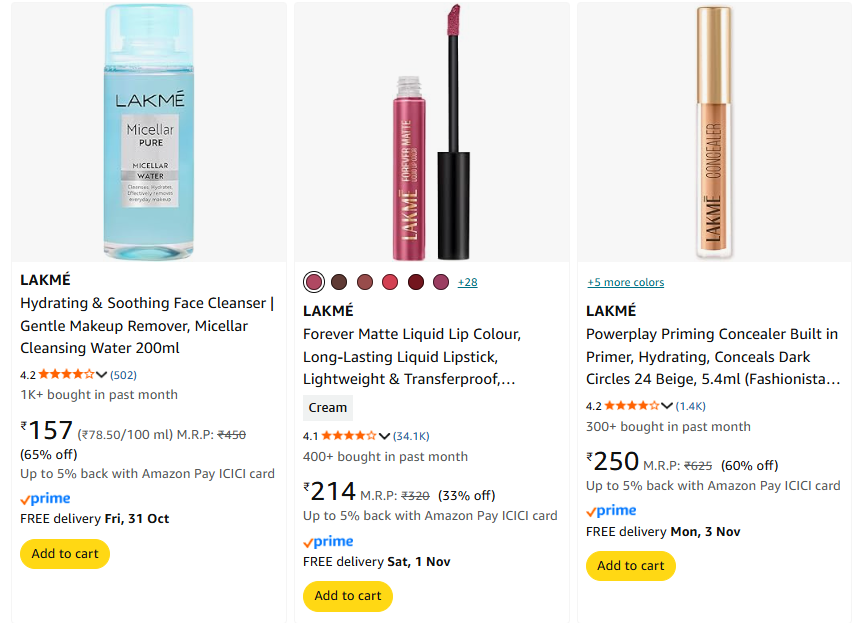Add the Micellar Cleansing Water to cart
Image resolution: width=858 pixels, height=623 pixels.
point(65,554)
